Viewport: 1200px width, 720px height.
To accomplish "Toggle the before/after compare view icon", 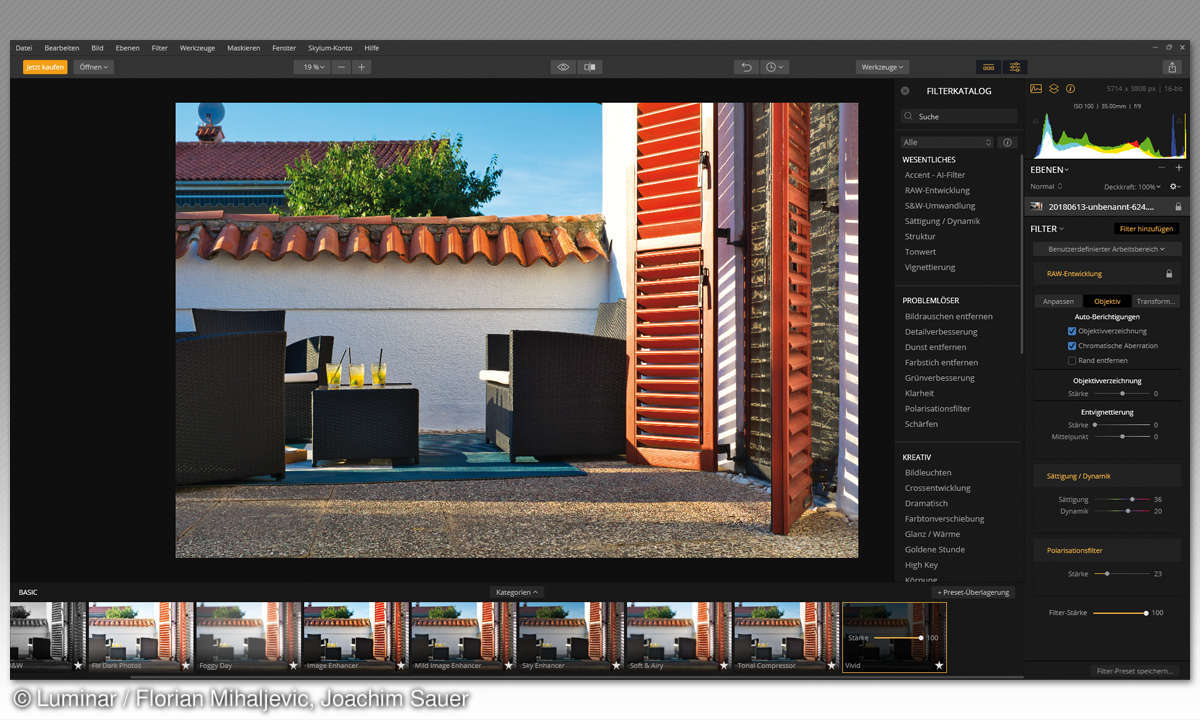I will (590, 67).
